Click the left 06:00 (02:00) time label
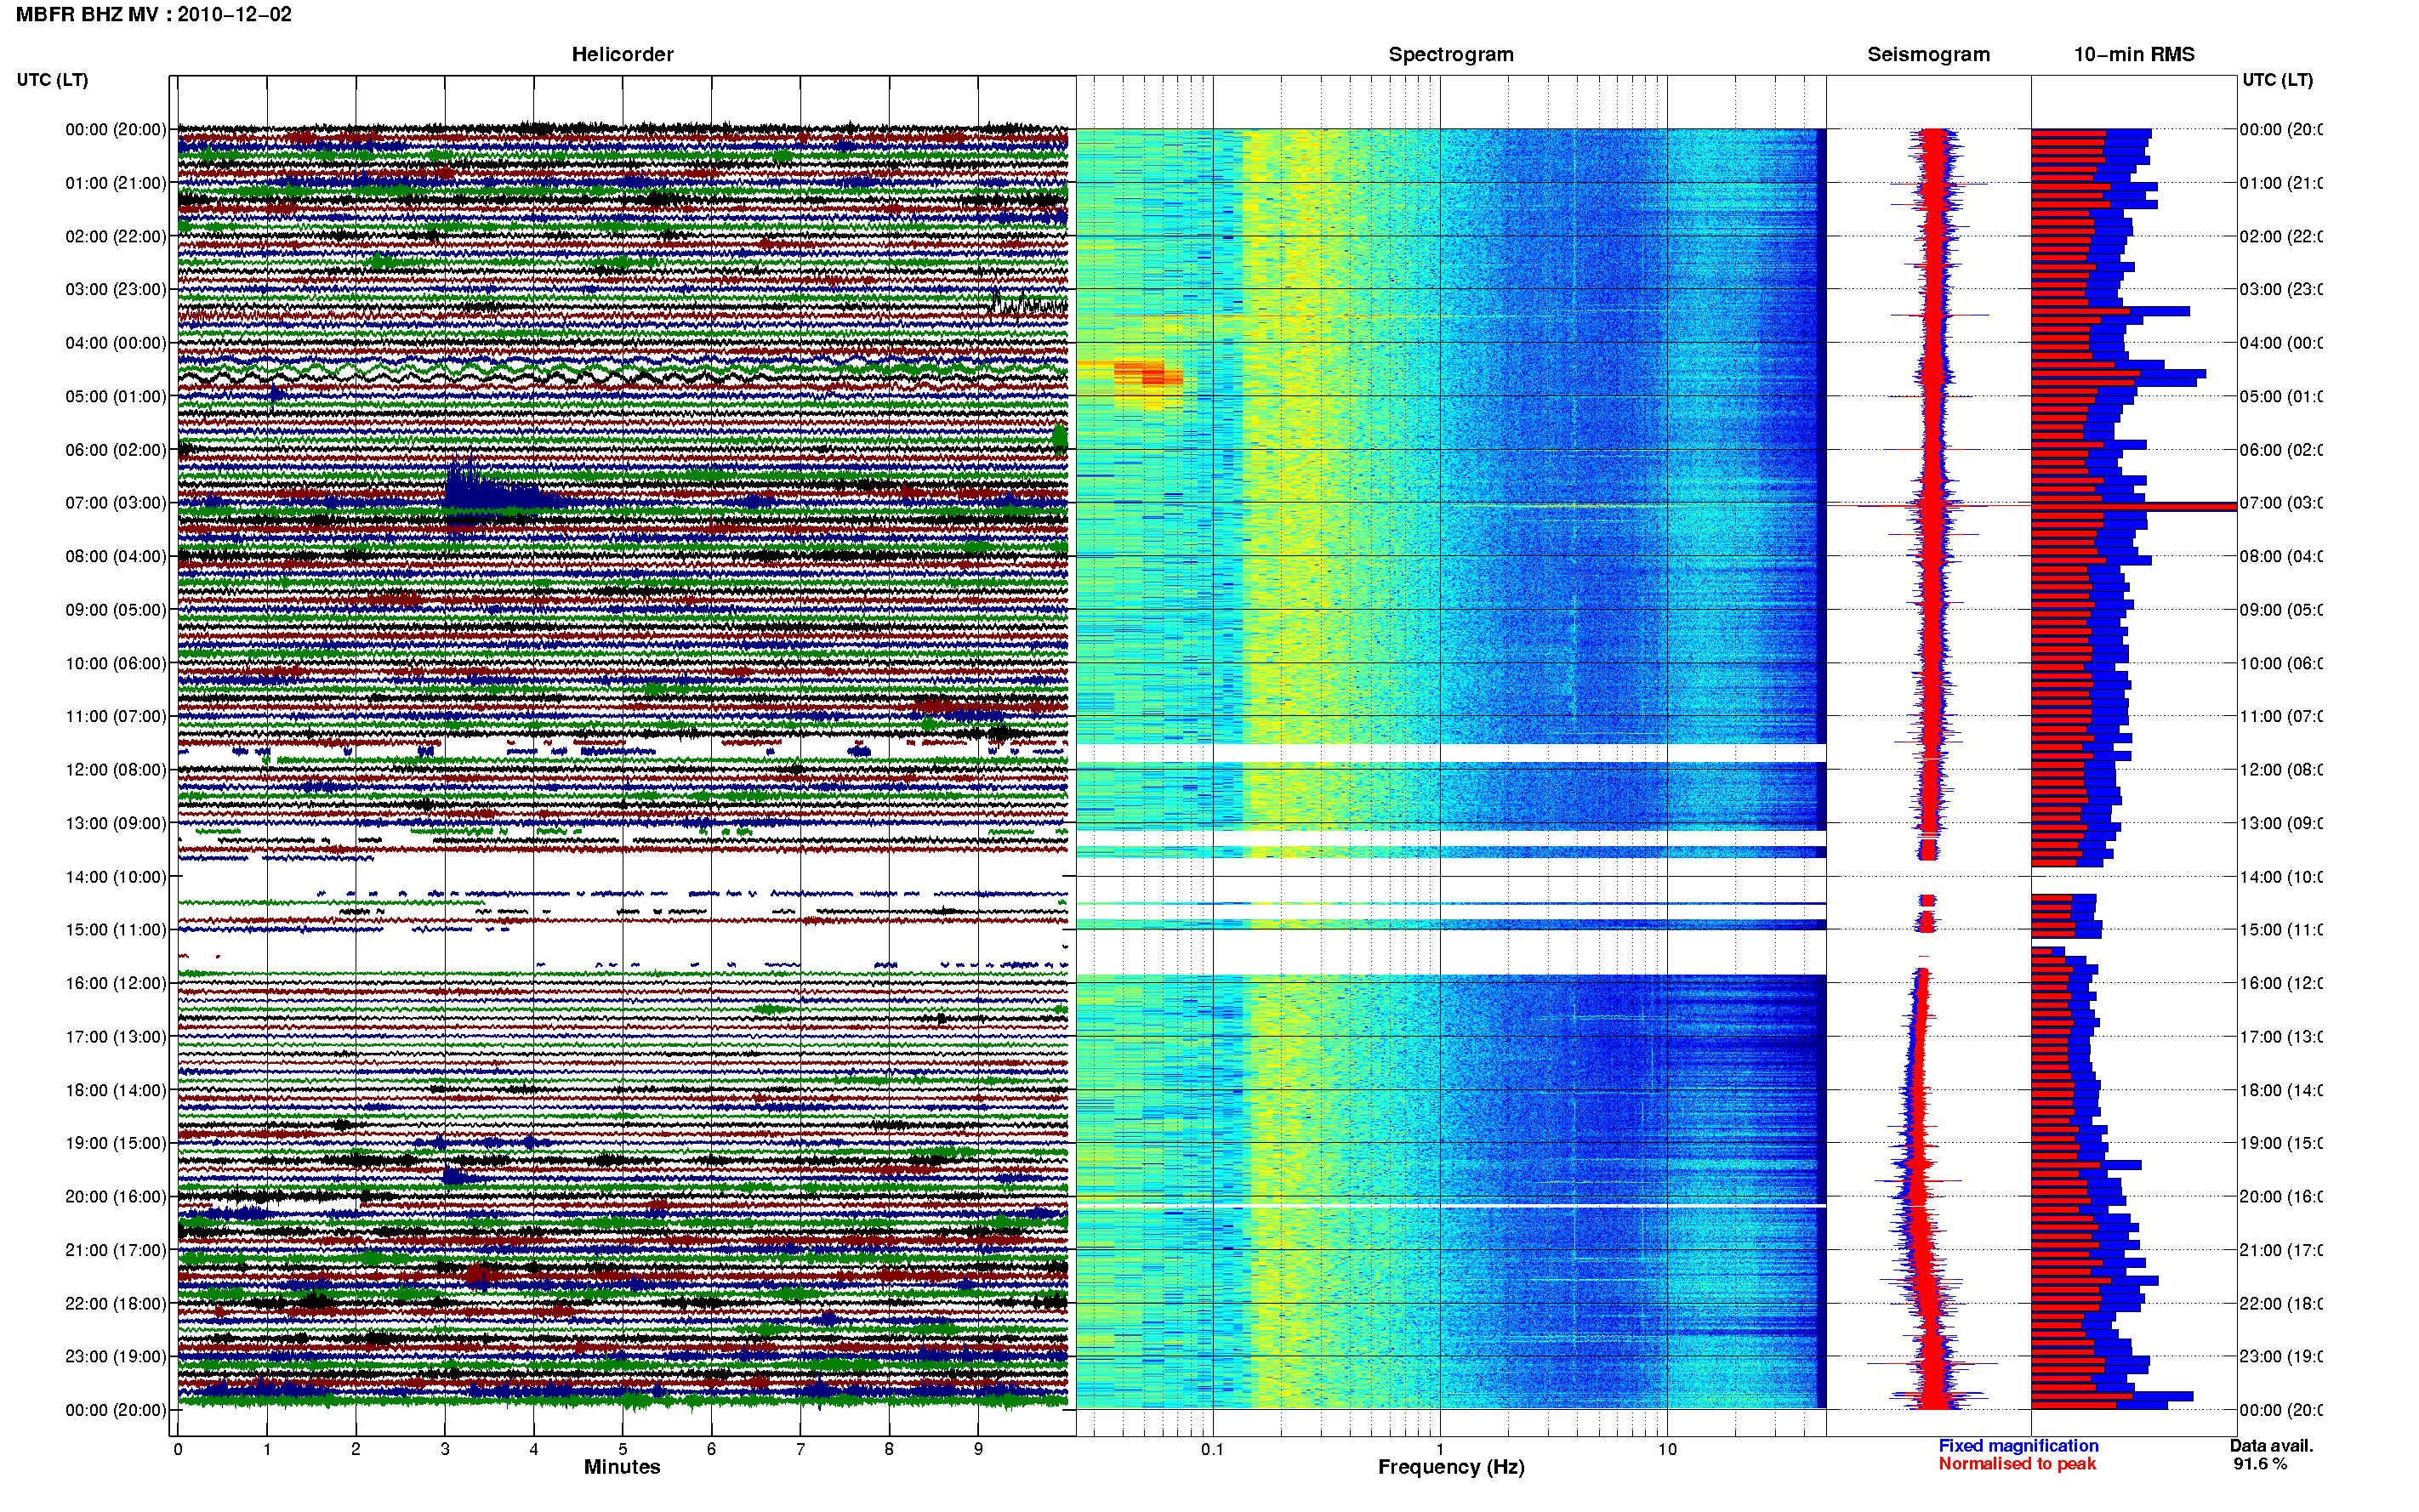The width and height of the screenshot is (2419, 1512). (116, 450)
